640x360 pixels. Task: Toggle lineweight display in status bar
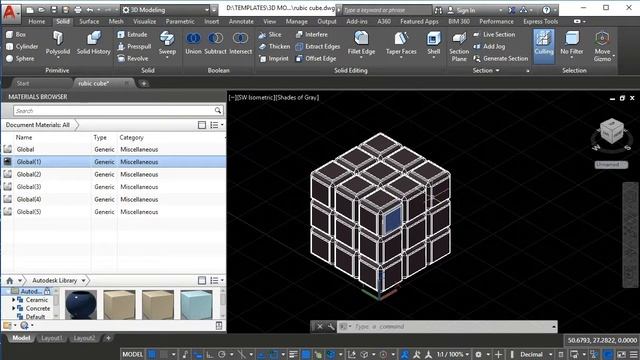pos(293,354)
